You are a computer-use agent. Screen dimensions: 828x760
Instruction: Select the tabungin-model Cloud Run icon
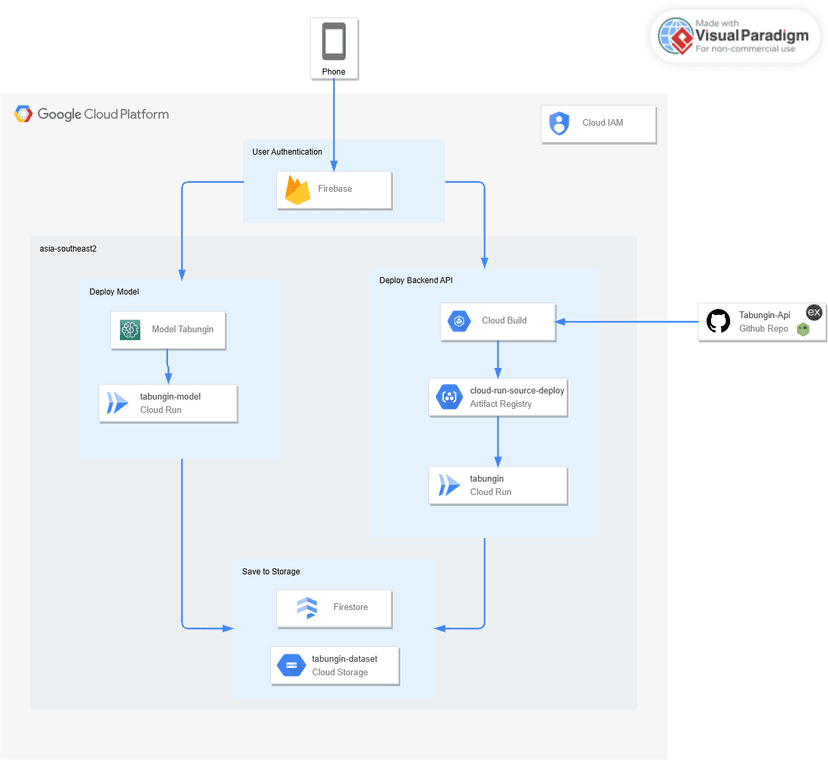pos(117,402)
